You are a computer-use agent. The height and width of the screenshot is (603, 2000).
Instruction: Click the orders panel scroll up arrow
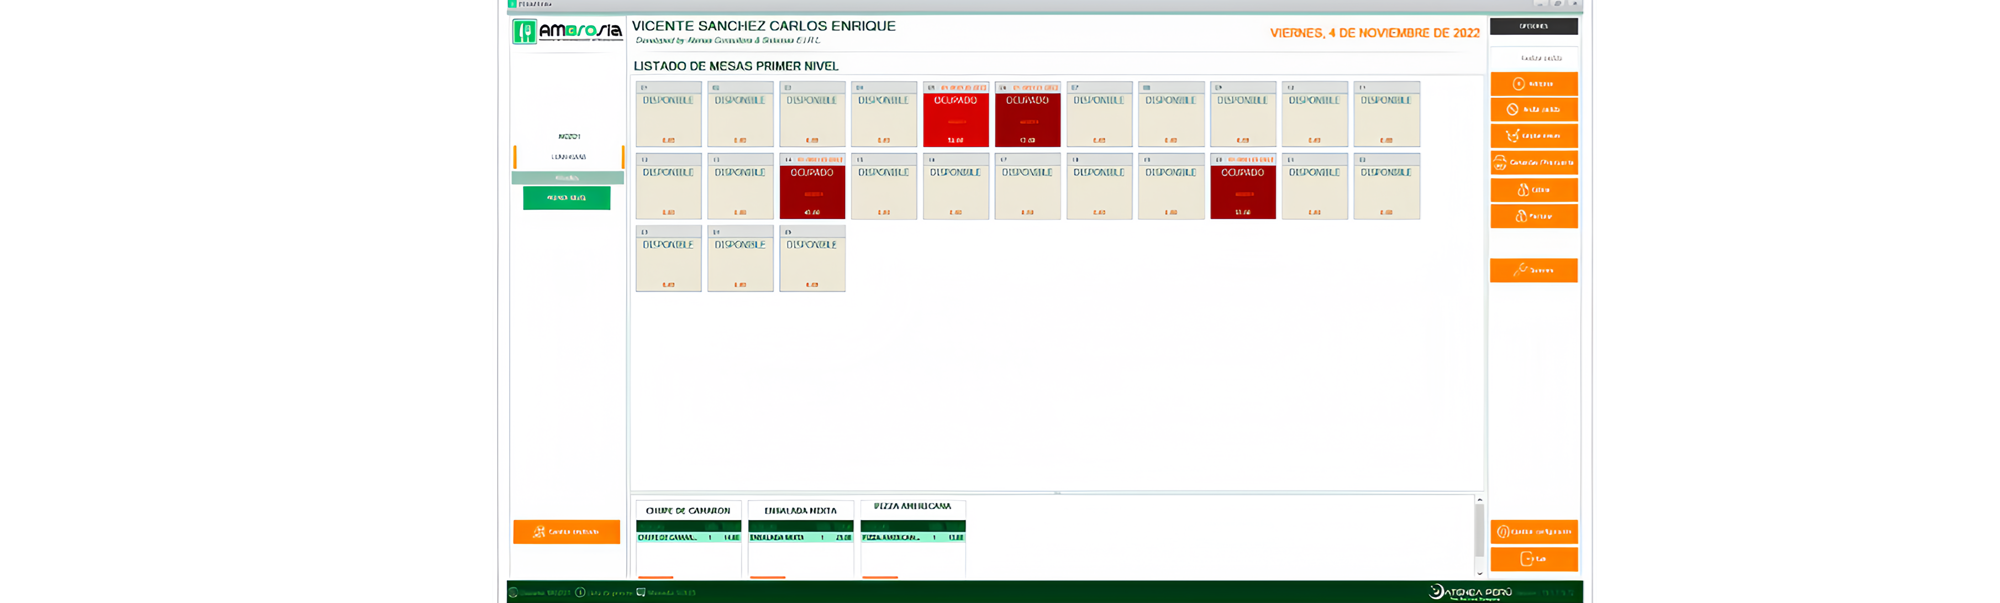(x=1479, y=500)
